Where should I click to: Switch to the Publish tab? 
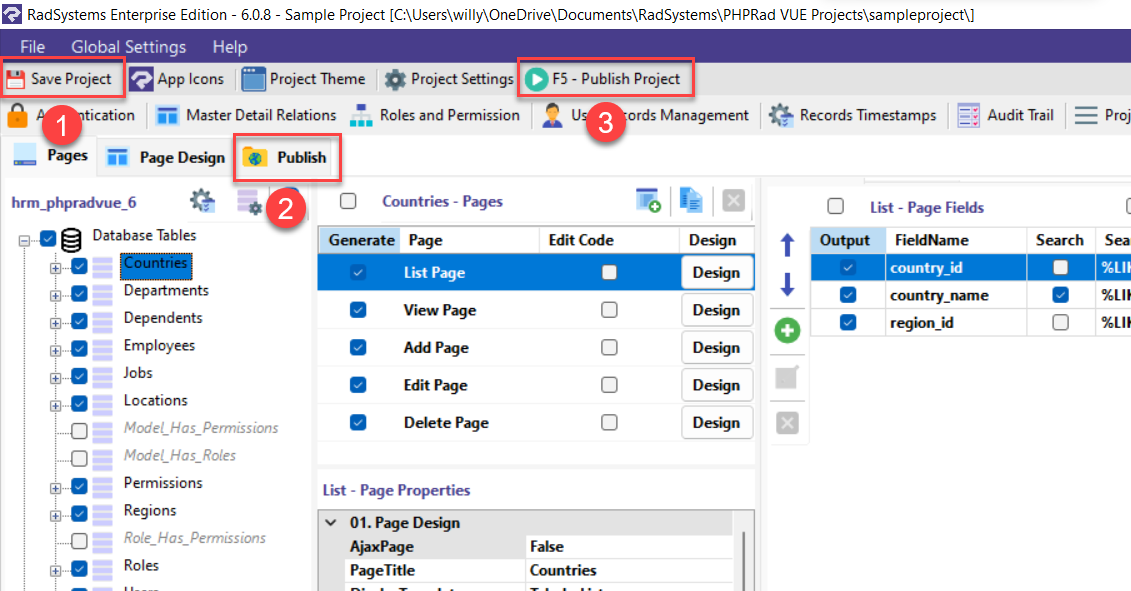(286, 157)
